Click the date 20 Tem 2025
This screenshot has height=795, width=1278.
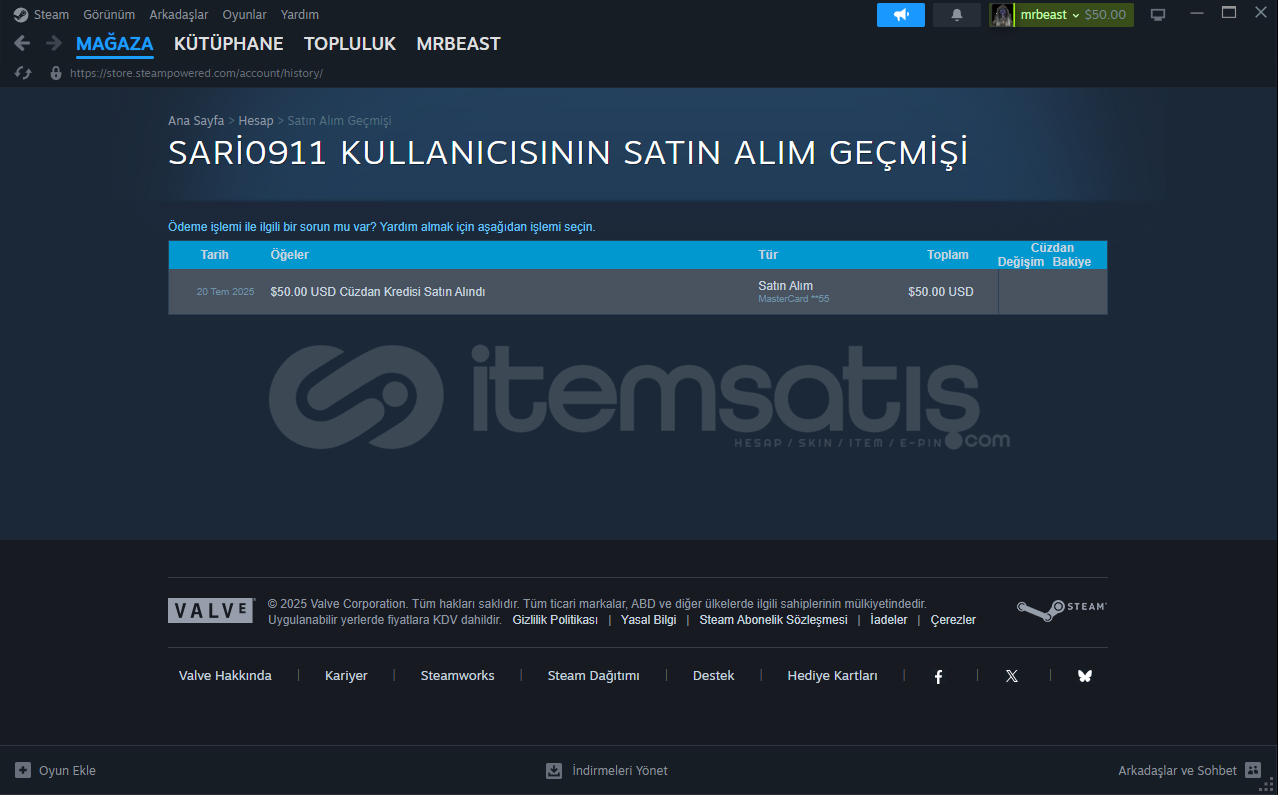[225, 292]
